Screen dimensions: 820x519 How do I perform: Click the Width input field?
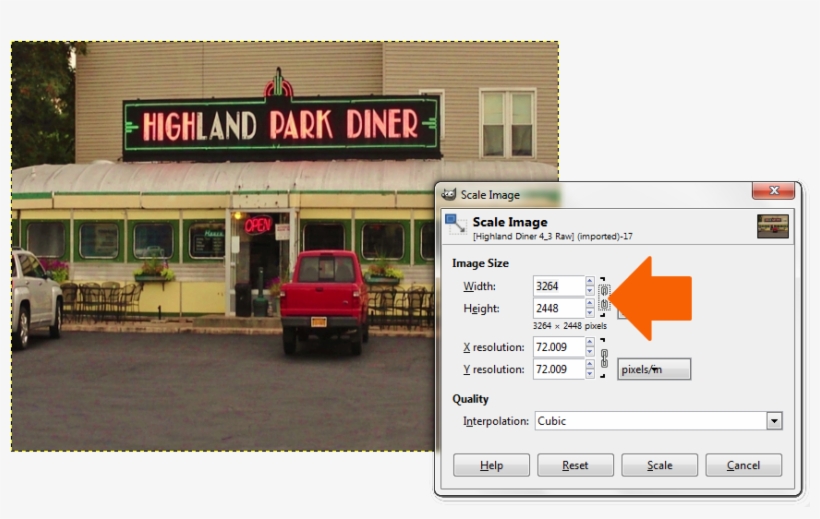tap(559, 286)
